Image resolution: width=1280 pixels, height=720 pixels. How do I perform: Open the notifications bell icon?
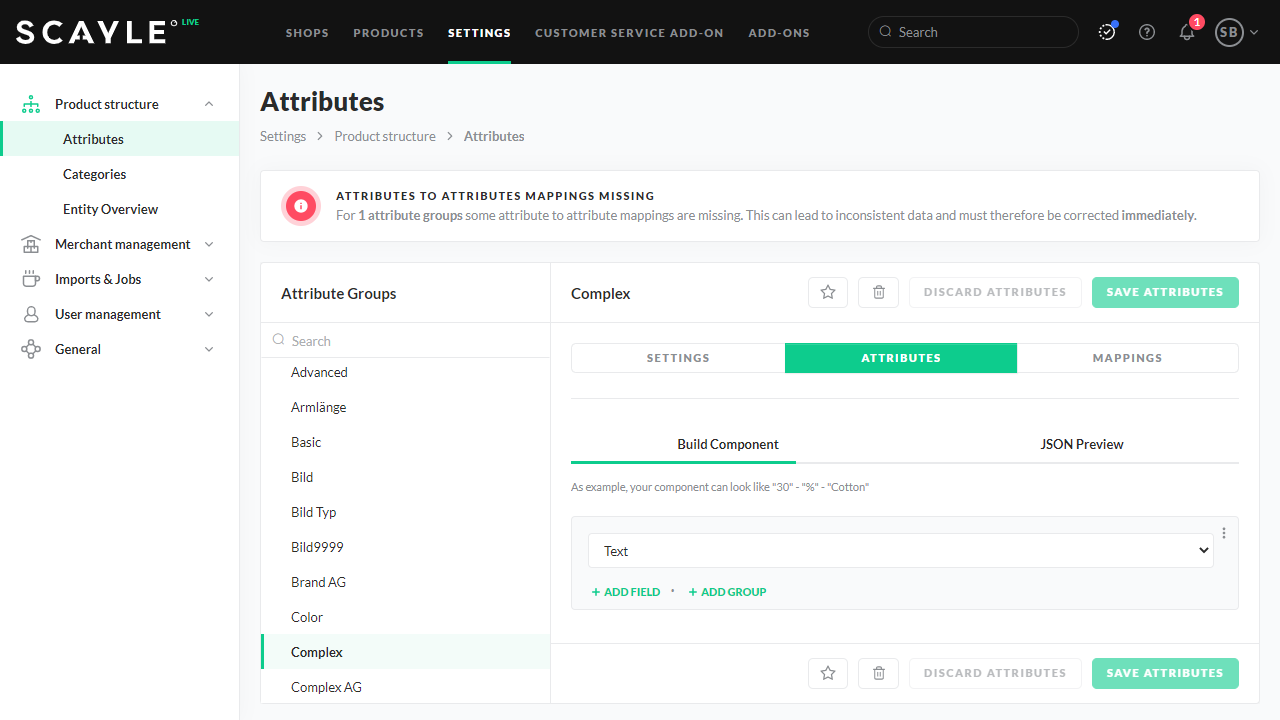1187,32
